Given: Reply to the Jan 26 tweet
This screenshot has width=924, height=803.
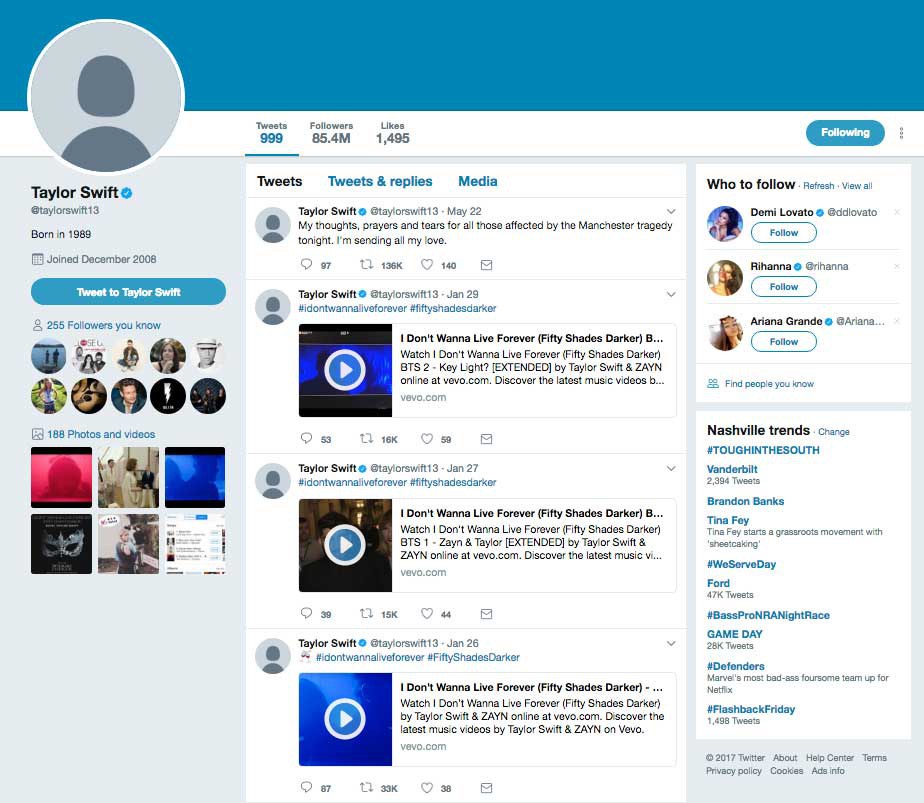Looking at the screenshot, I should click(x=306, y=787).
